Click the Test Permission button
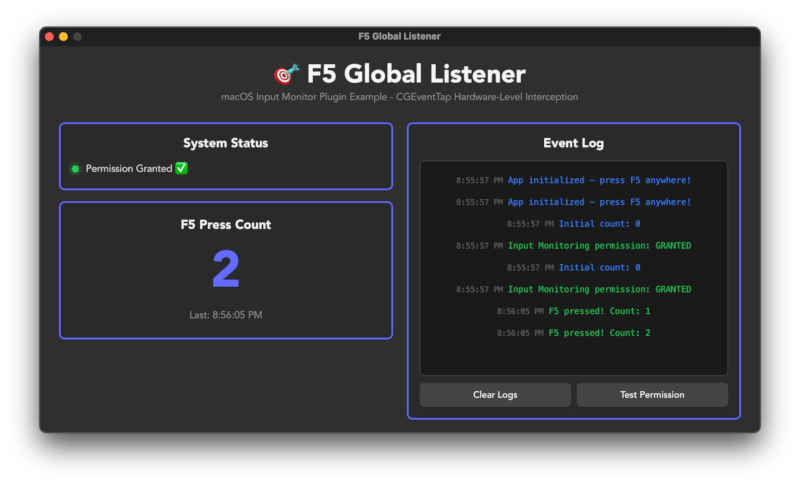 point(652,395)
